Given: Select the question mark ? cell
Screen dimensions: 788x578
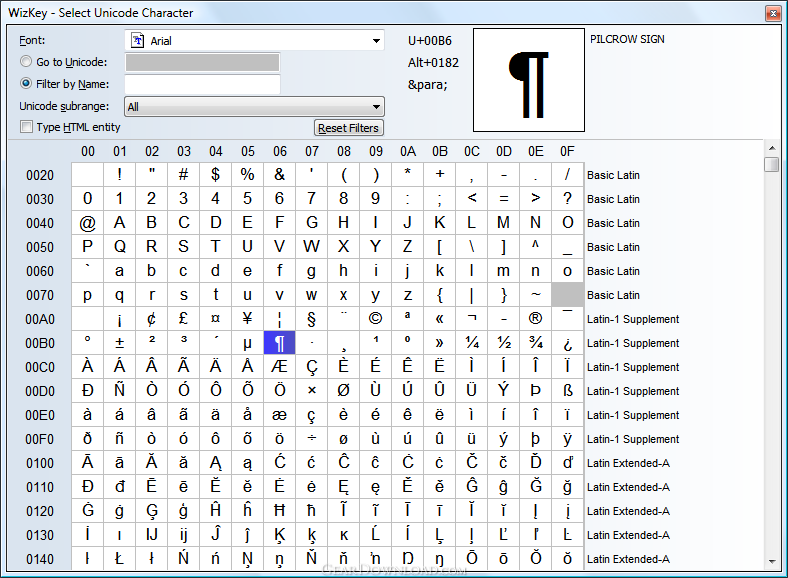Looking at the screenshot, I should (567, 199).
